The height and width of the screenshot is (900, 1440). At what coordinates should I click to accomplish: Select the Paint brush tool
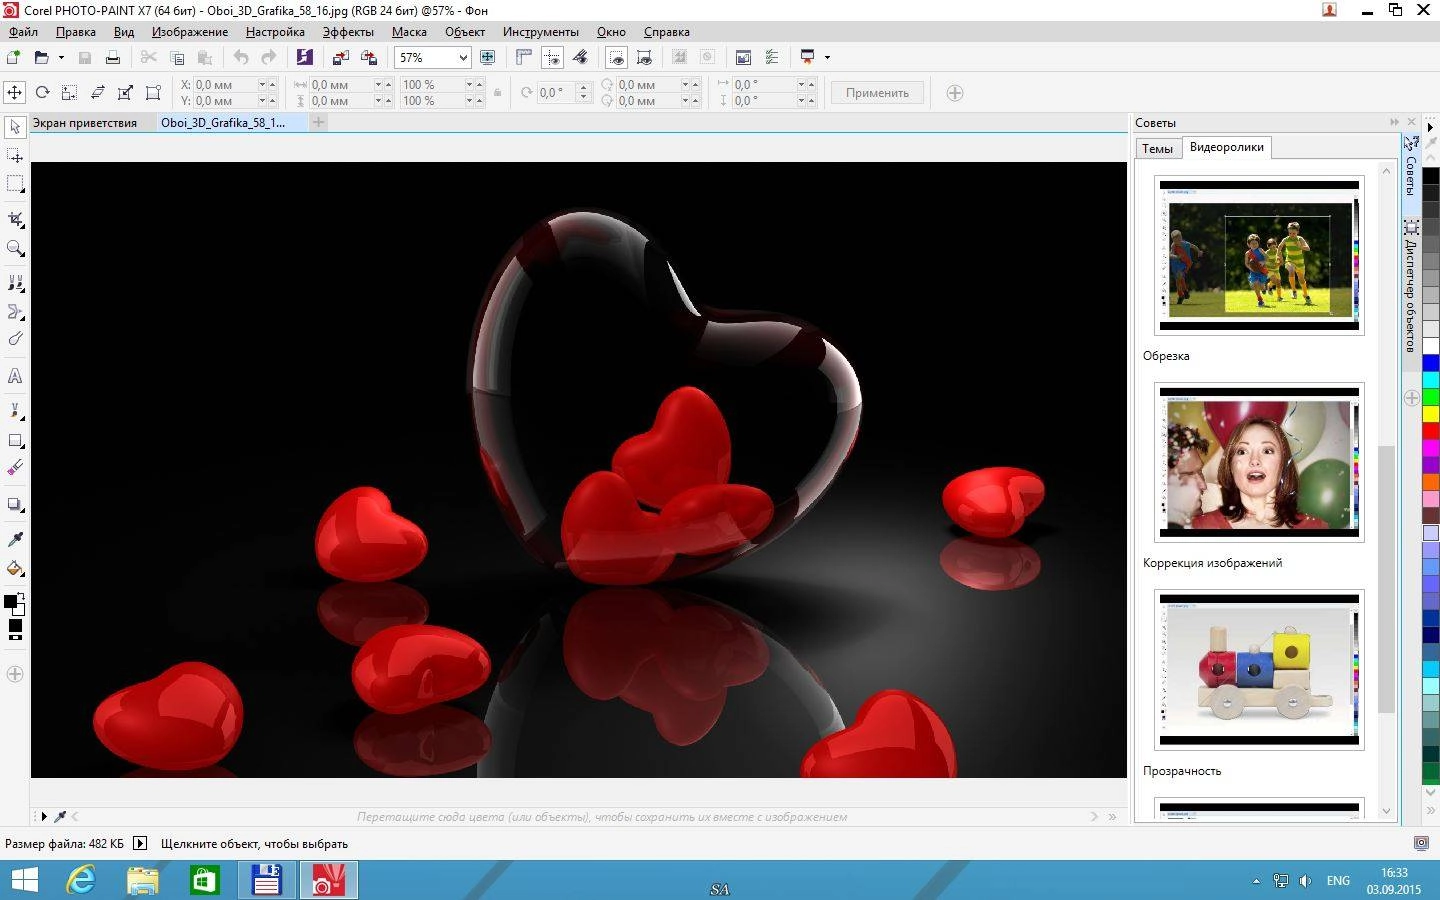(x=15, y=412)
